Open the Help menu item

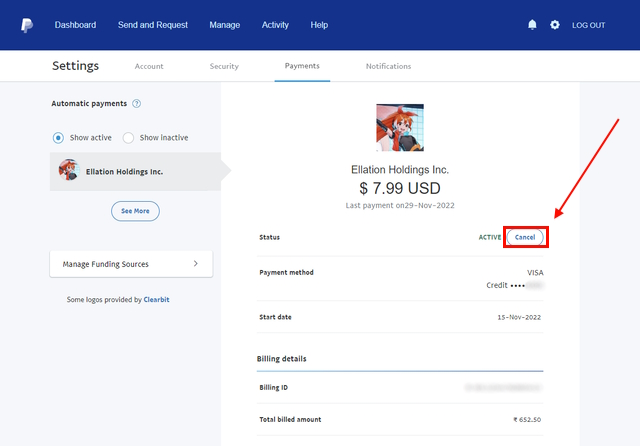tap(319, 25)
